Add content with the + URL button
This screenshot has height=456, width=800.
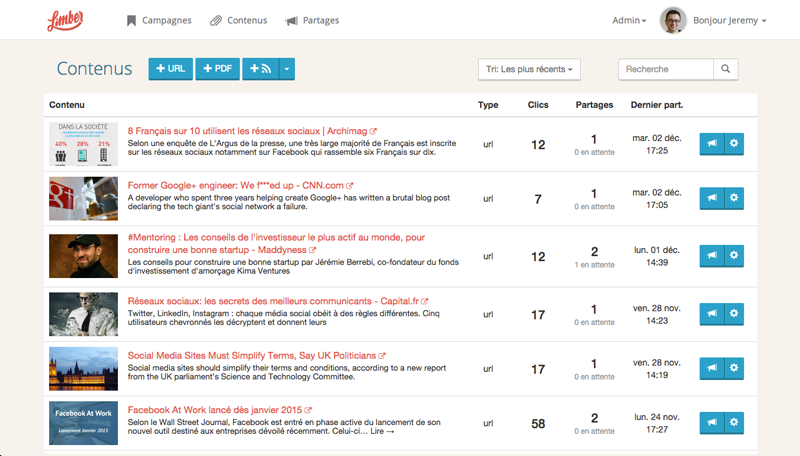tap(170, 69)
